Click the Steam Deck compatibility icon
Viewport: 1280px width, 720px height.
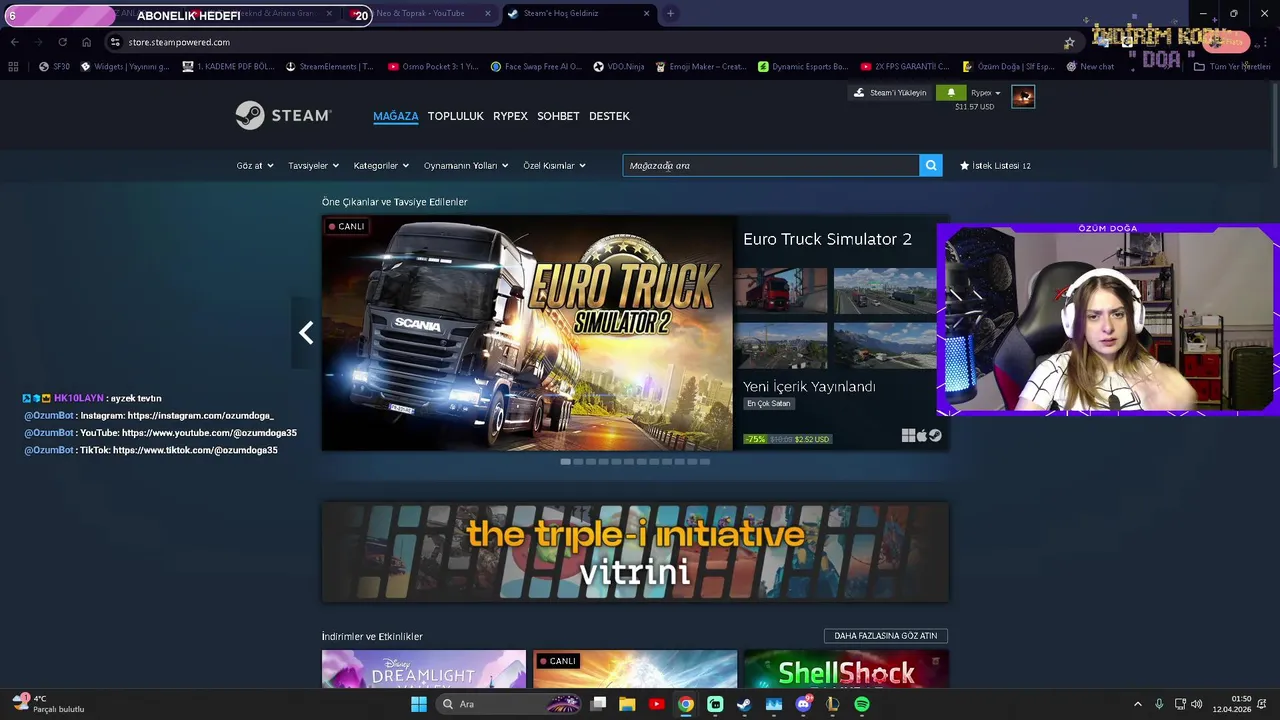coord(935,435)
